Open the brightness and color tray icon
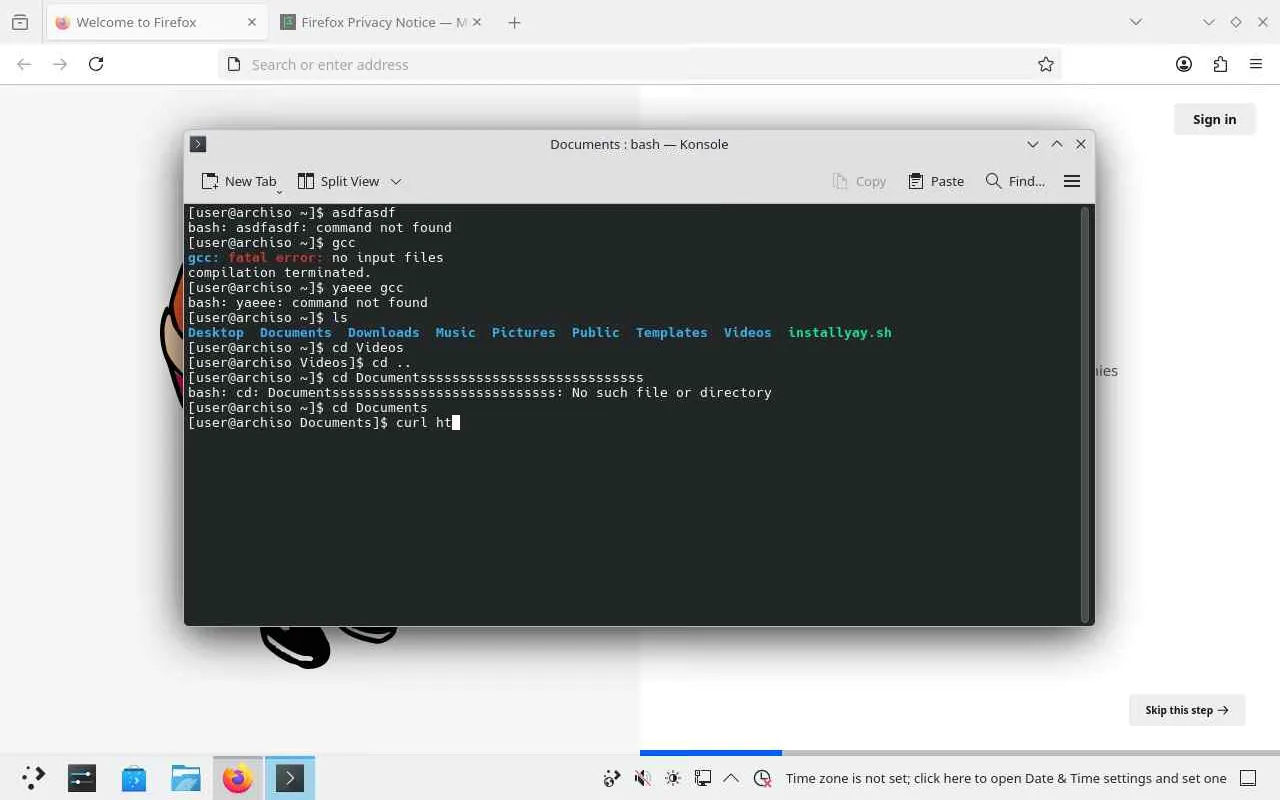Viewport: 1280px width, 800px height. tap(673, 778)
